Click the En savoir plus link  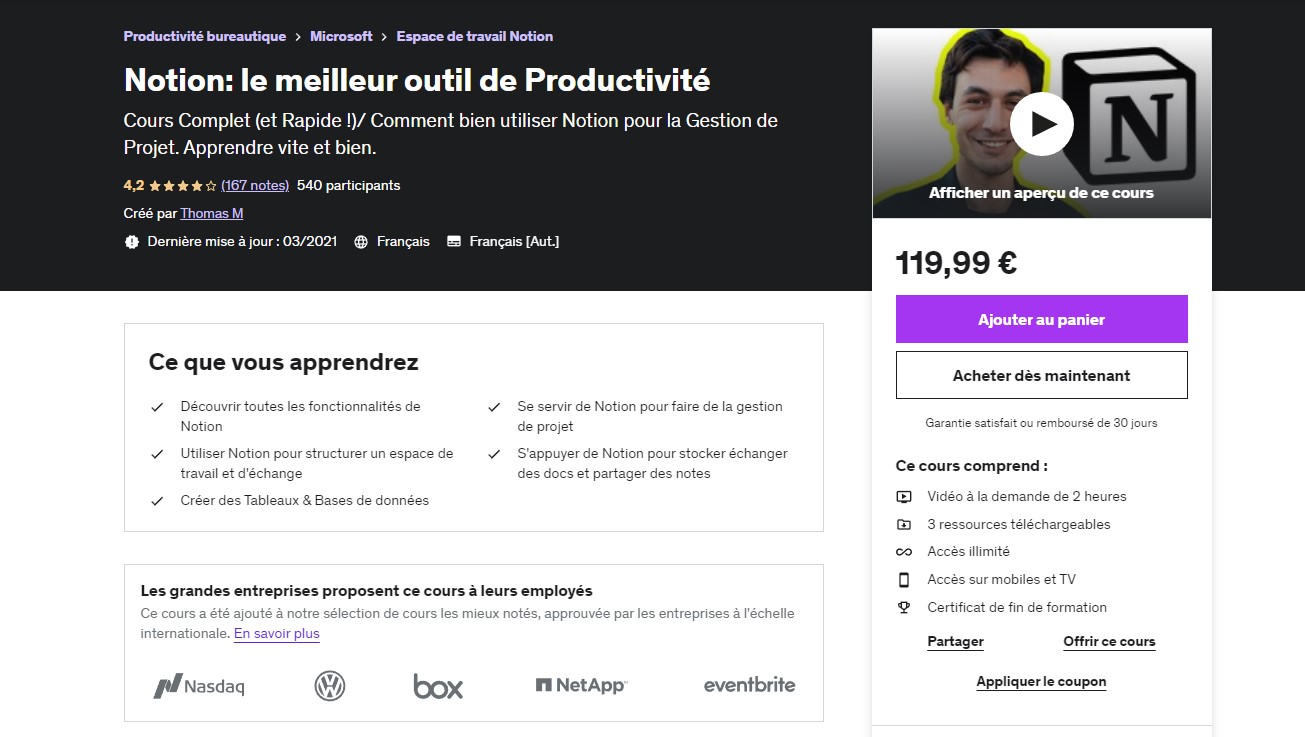(277, 633)
